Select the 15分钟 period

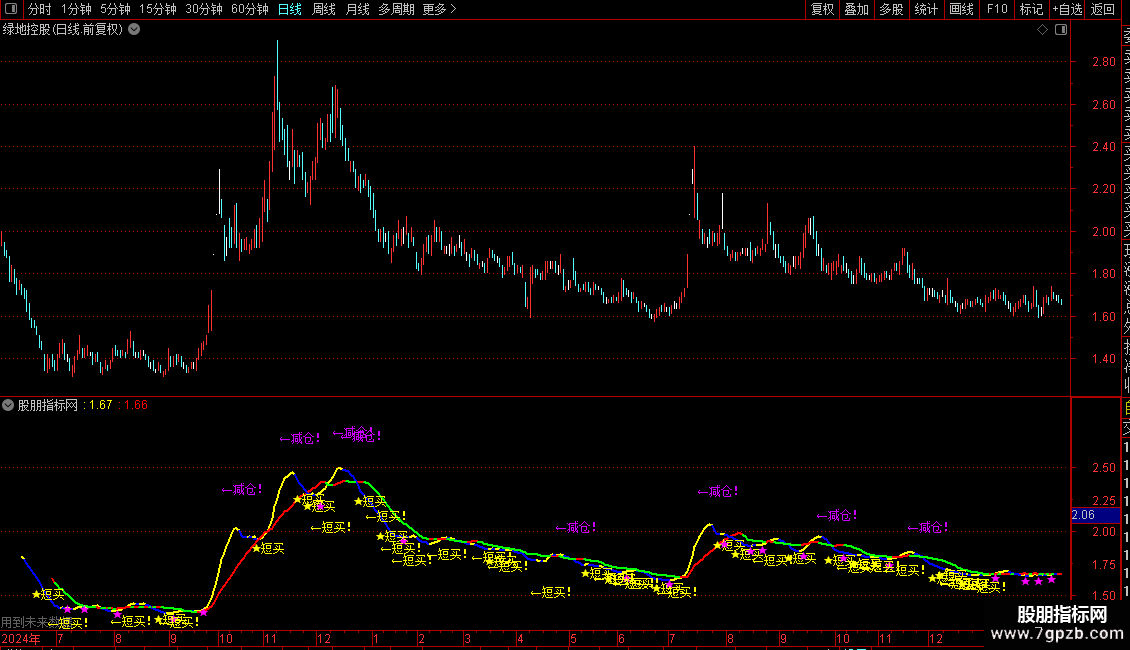158,9
